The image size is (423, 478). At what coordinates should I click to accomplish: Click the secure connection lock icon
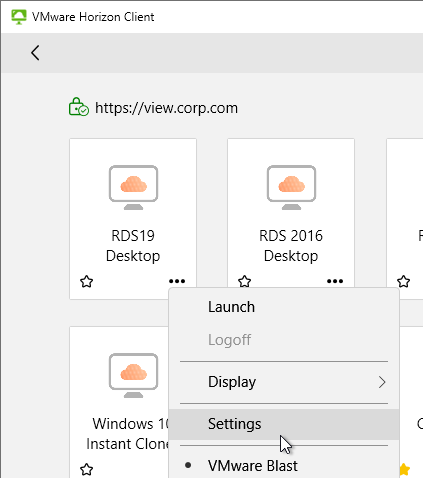point(79,107)
